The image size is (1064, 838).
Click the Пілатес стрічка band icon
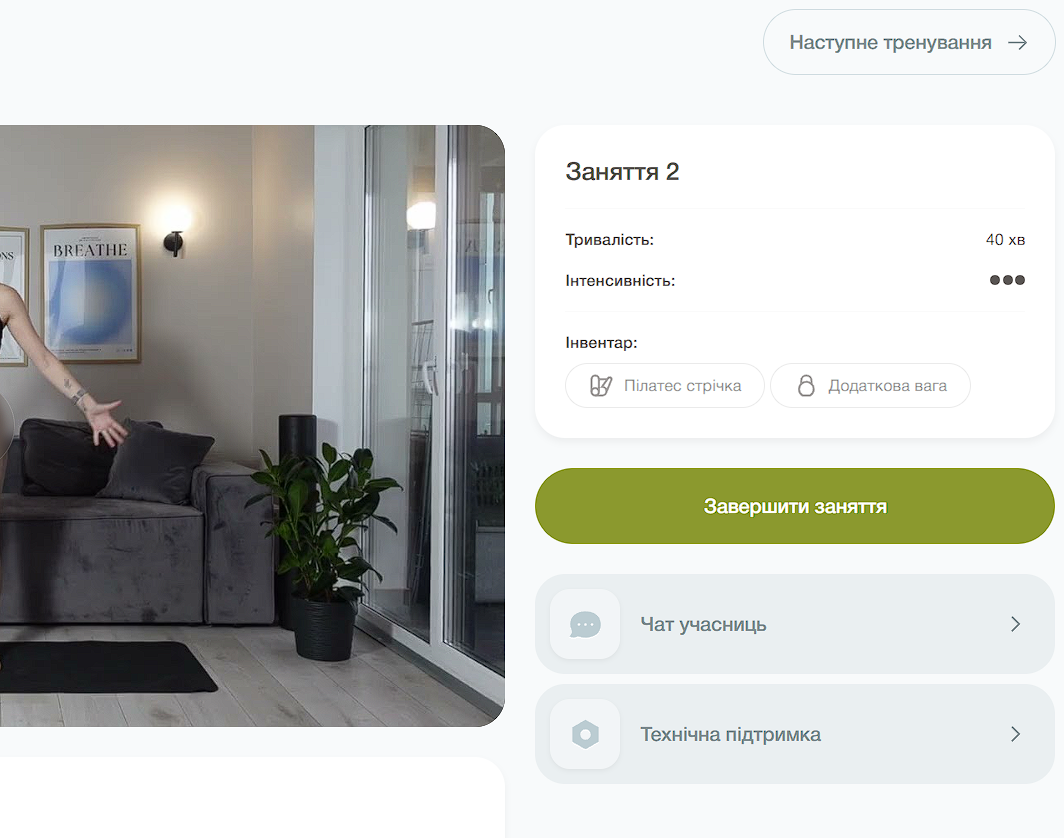601,385
